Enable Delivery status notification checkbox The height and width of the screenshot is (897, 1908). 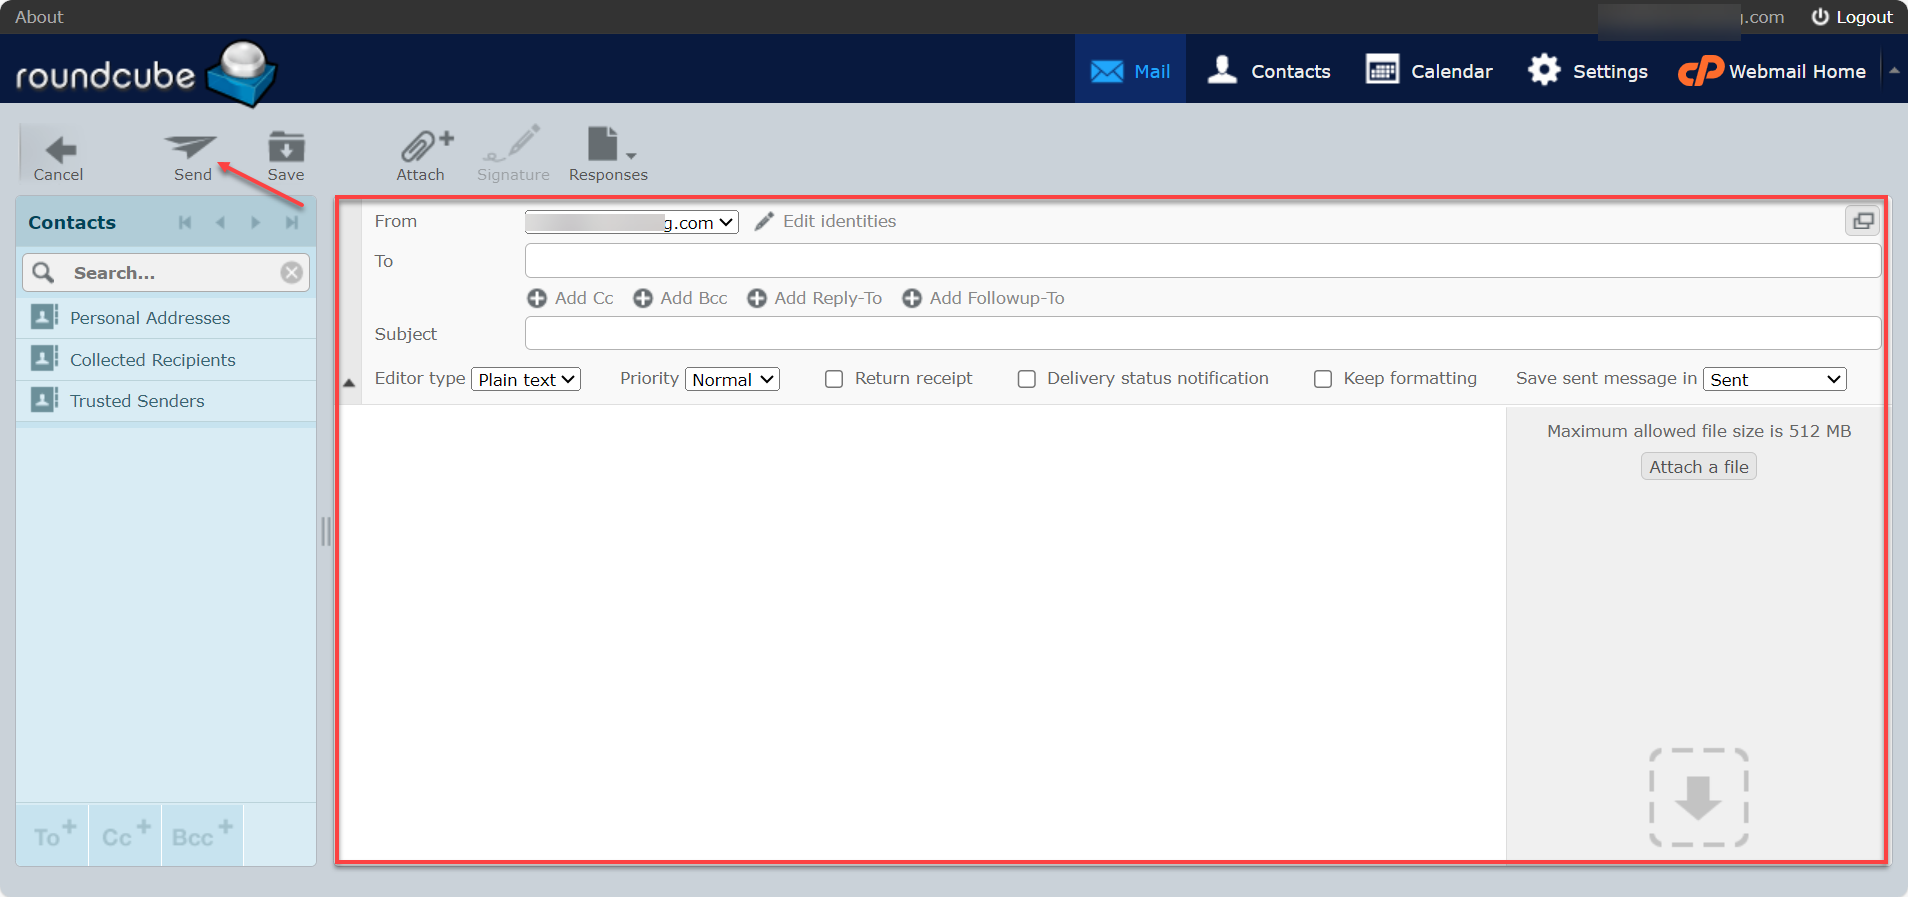pyautogui.click(x=1027, y=379)
